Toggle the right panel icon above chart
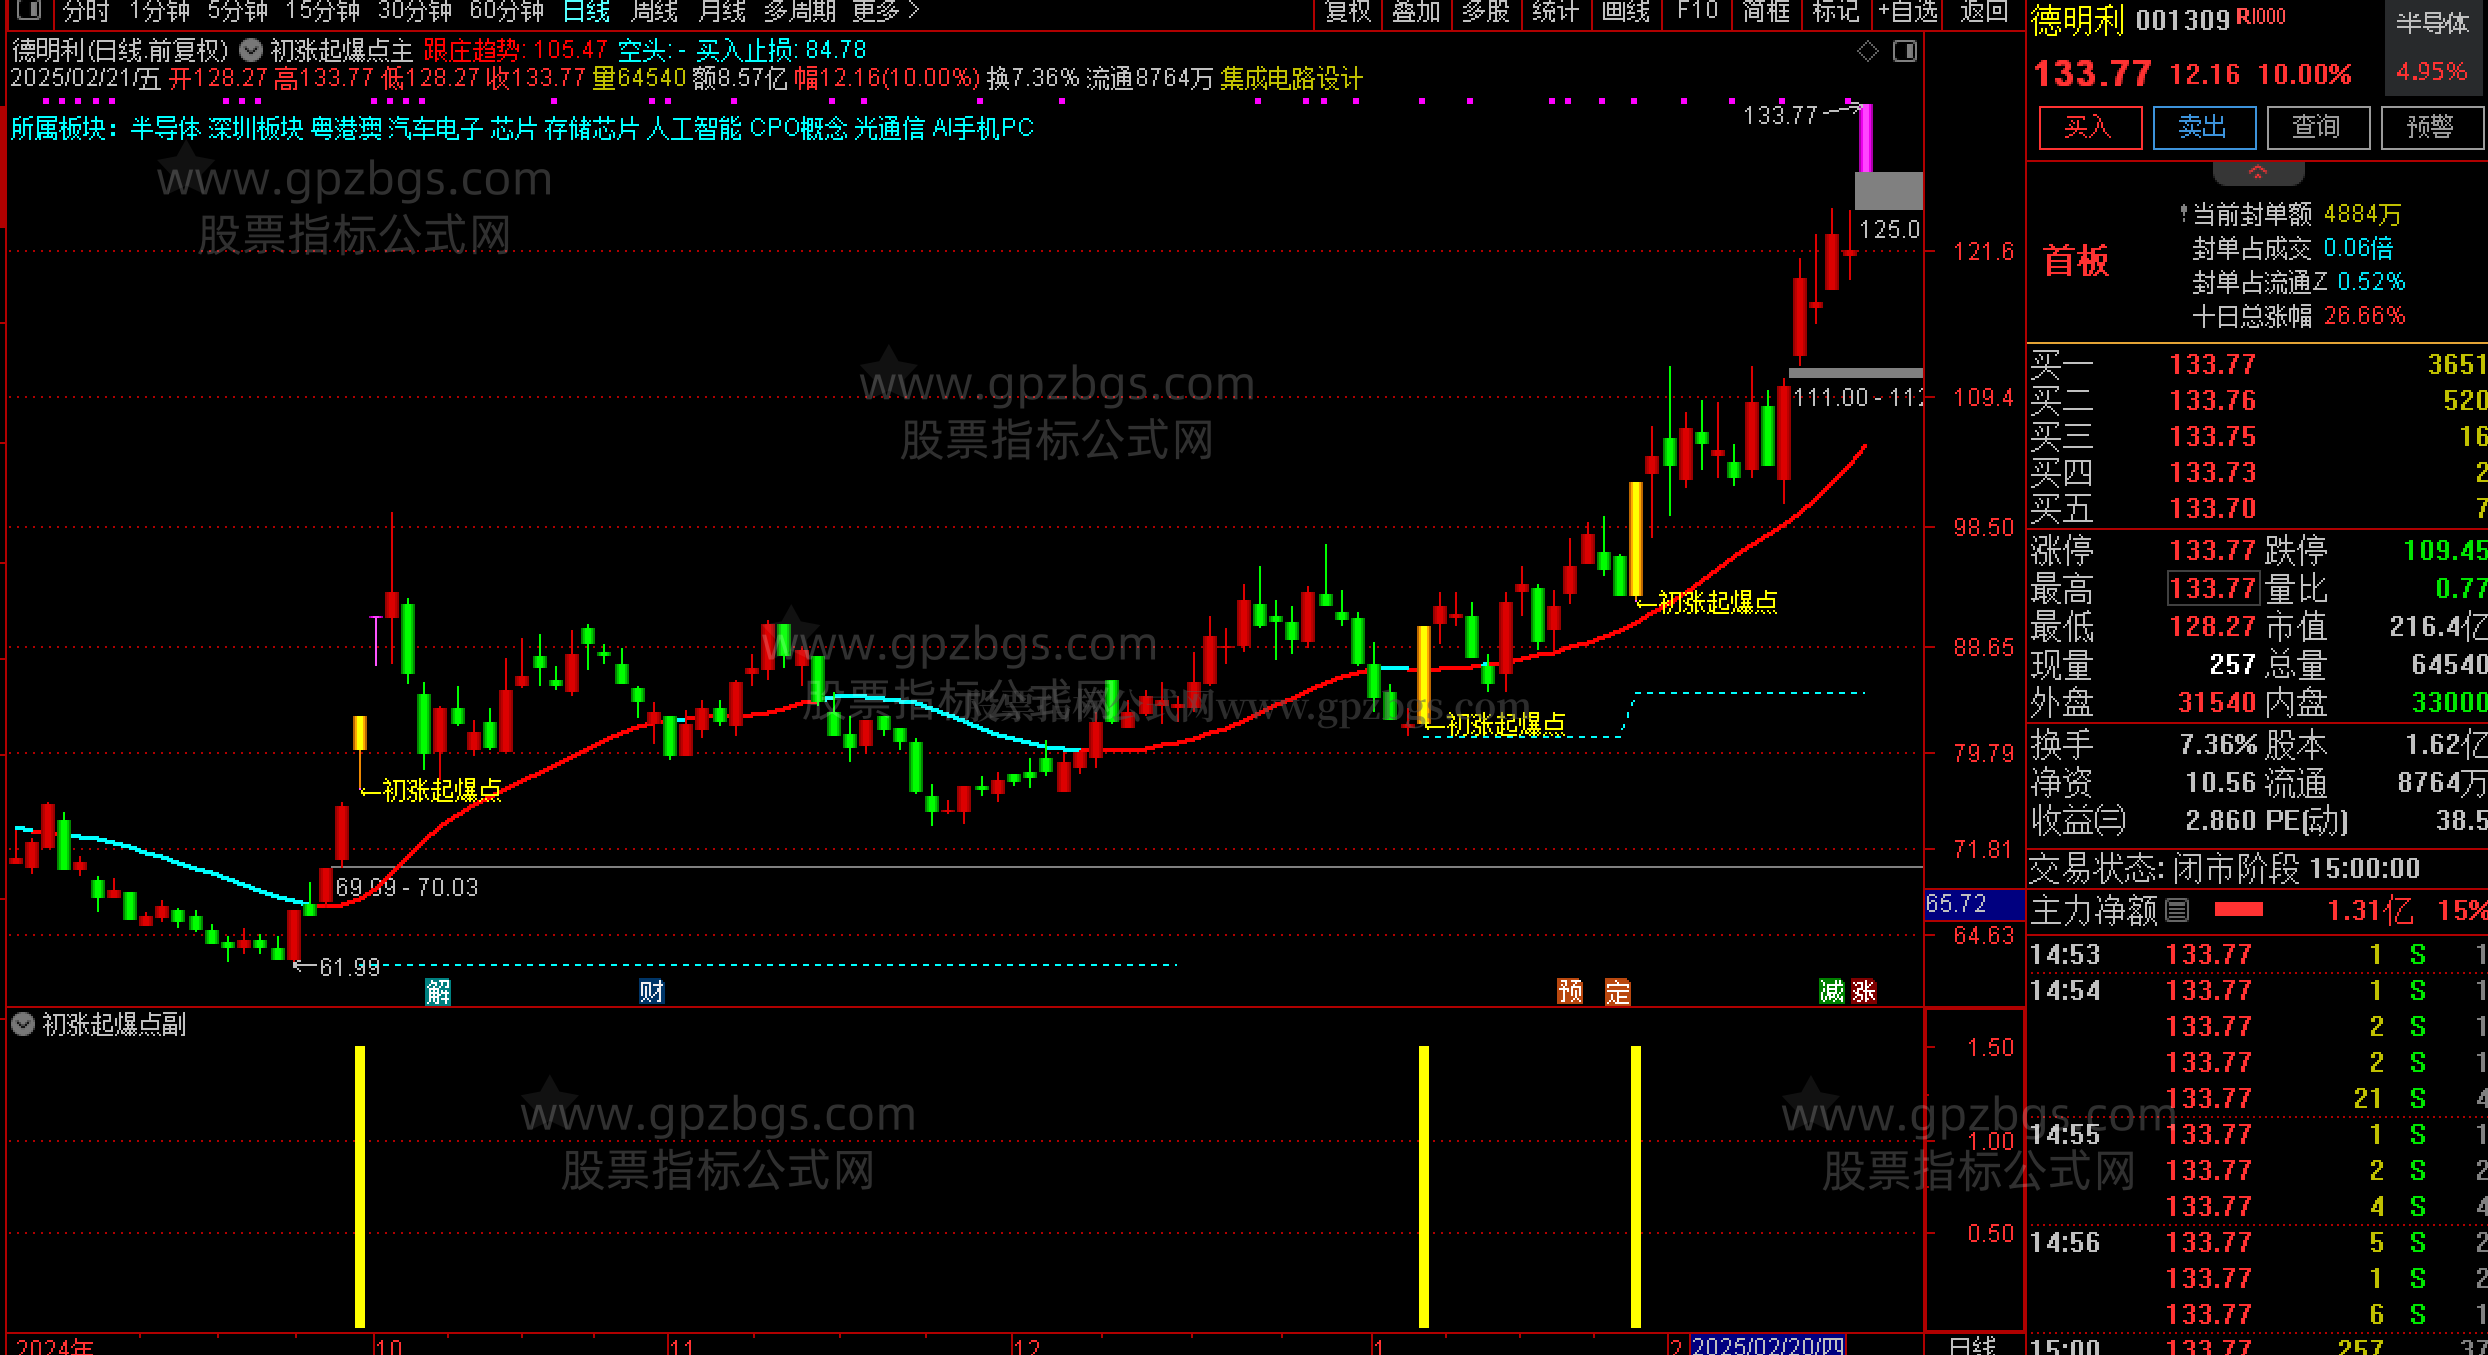 [x=1905, y=51]
